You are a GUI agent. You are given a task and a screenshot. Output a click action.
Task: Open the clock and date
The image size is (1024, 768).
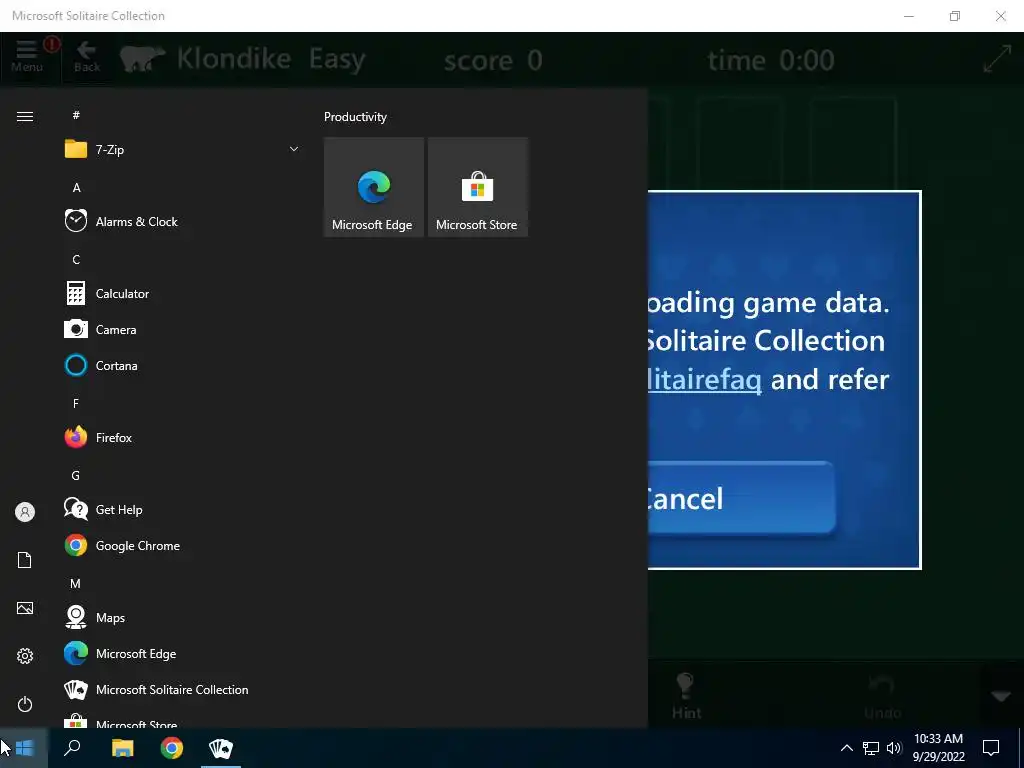pyautogui.click(x=938, y=748)
